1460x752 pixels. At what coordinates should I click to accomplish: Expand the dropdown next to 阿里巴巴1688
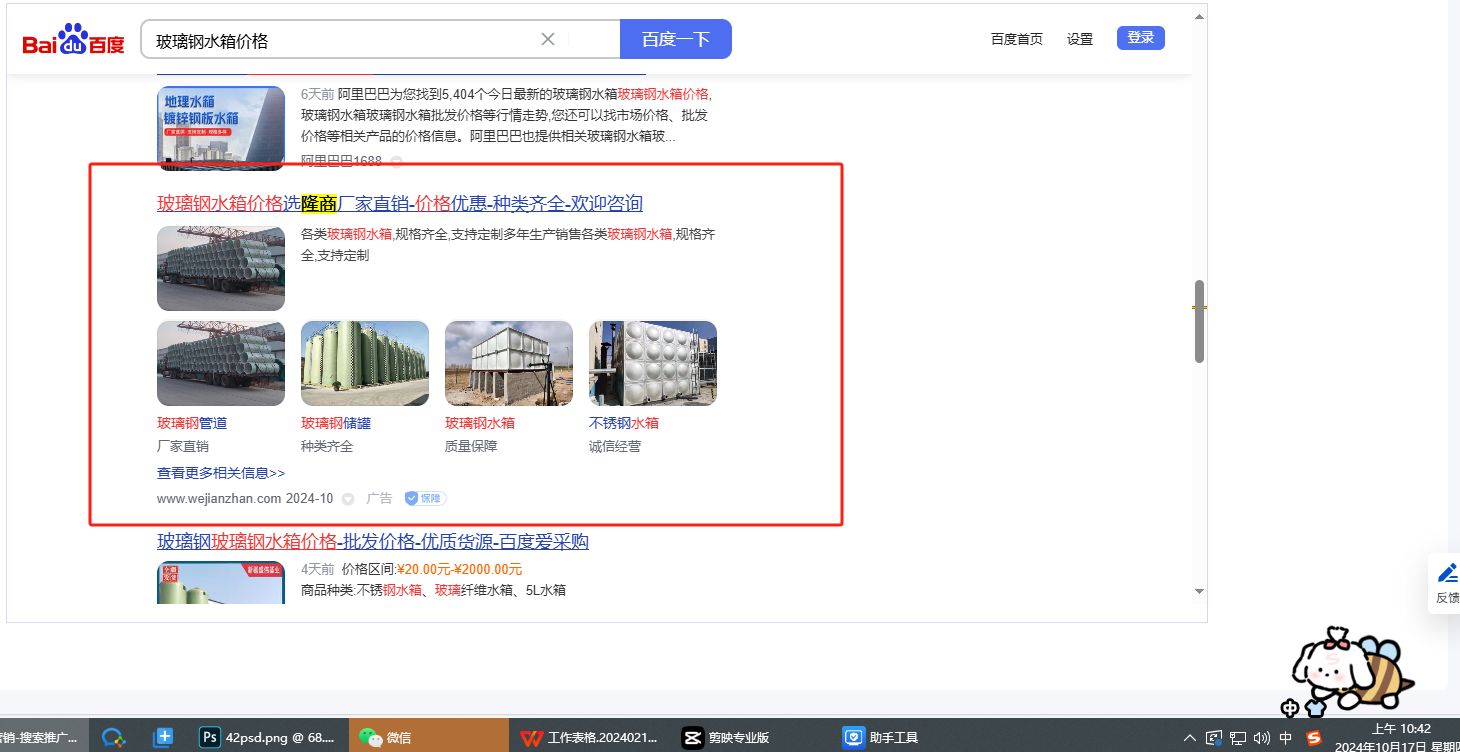coord(397,161)
